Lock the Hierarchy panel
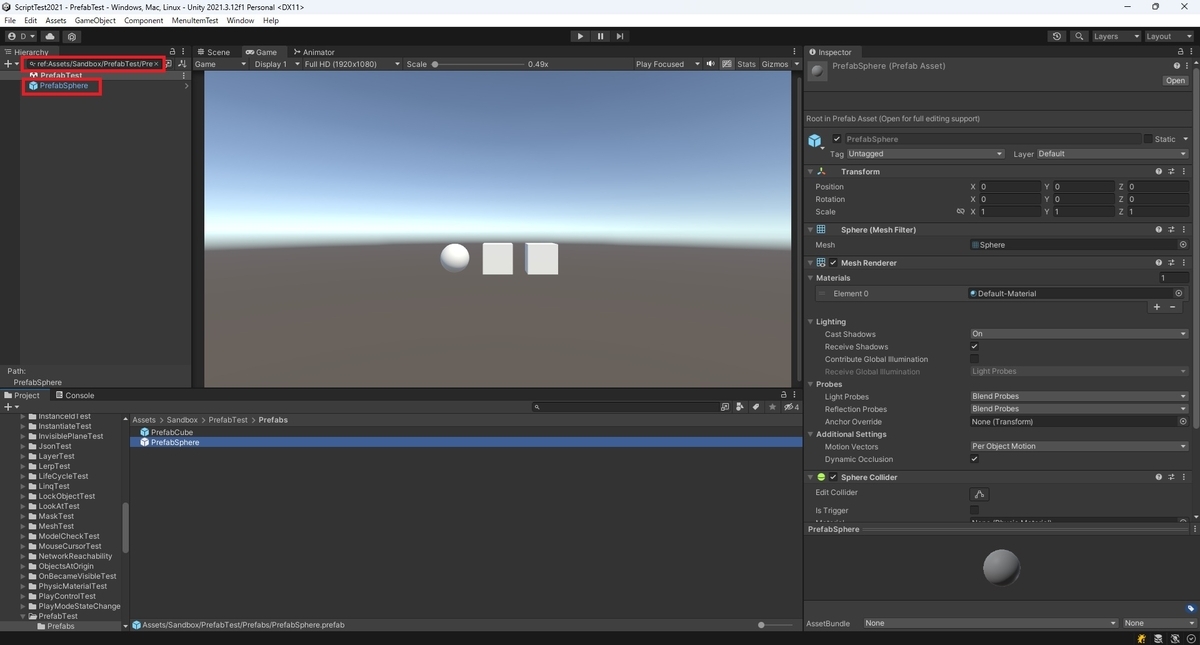The height and width of the screenshot is (645, 1200). (x=172, y=52)
